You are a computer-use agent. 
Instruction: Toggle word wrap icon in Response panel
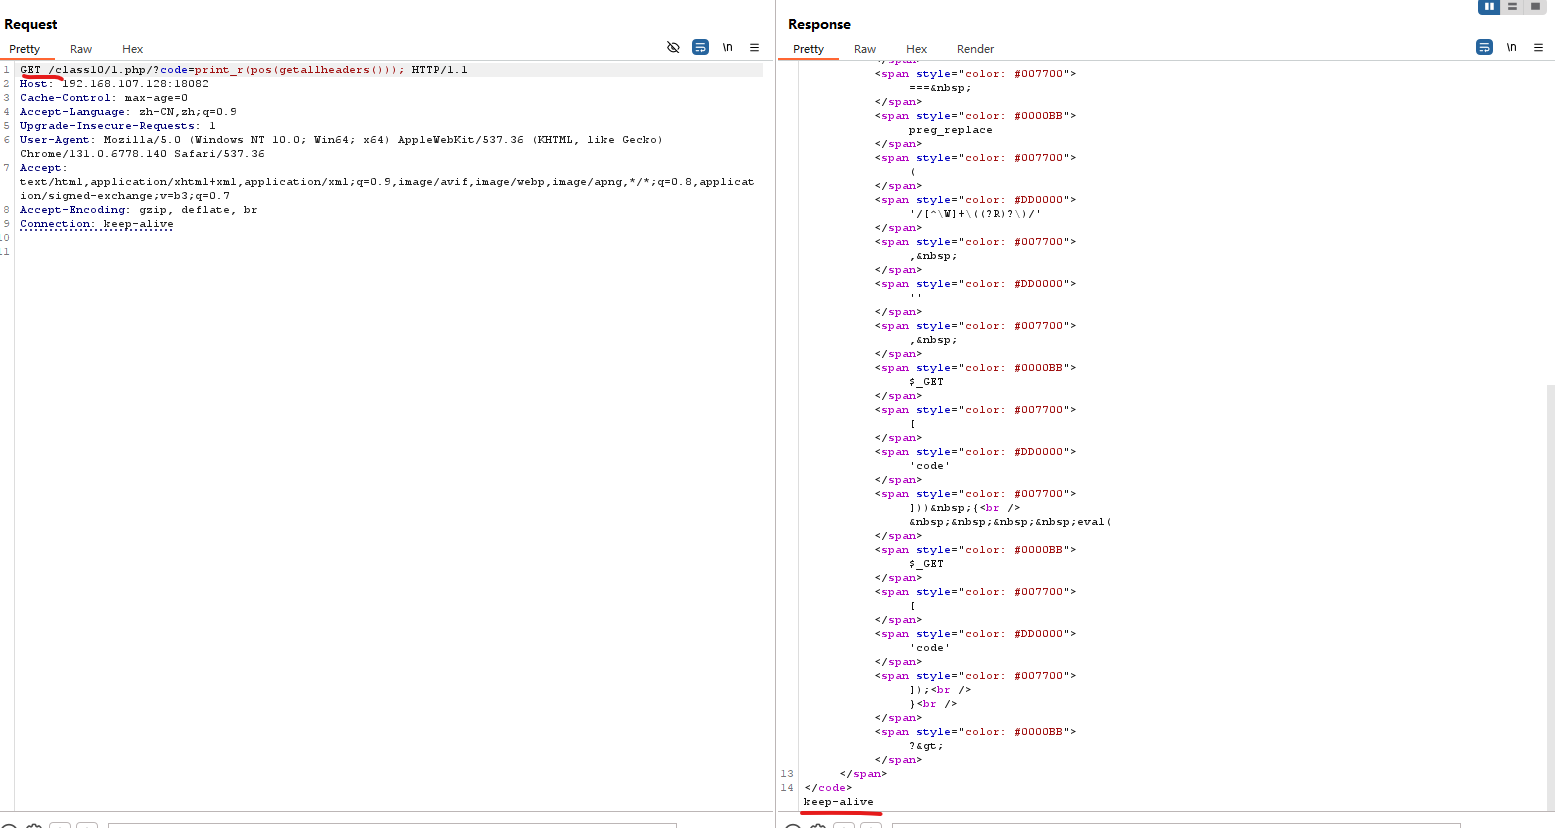(x=1485, y=47)
